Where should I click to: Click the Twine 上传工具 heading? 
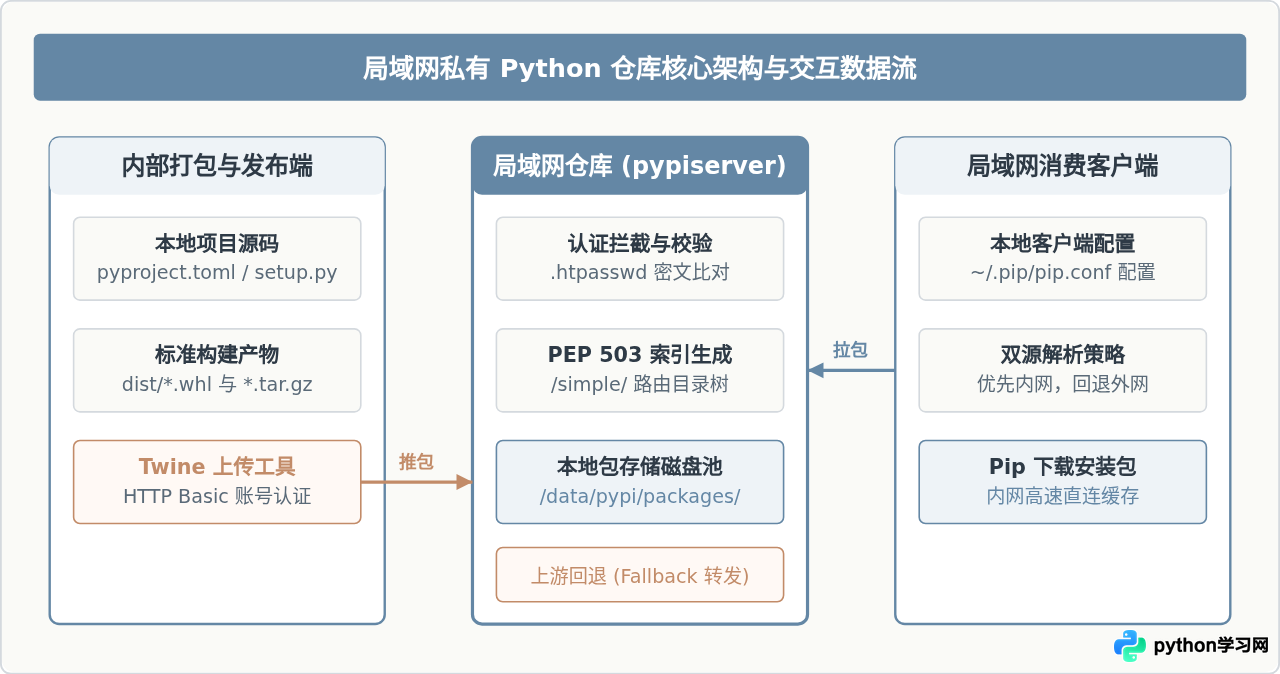tap(217, 467)
